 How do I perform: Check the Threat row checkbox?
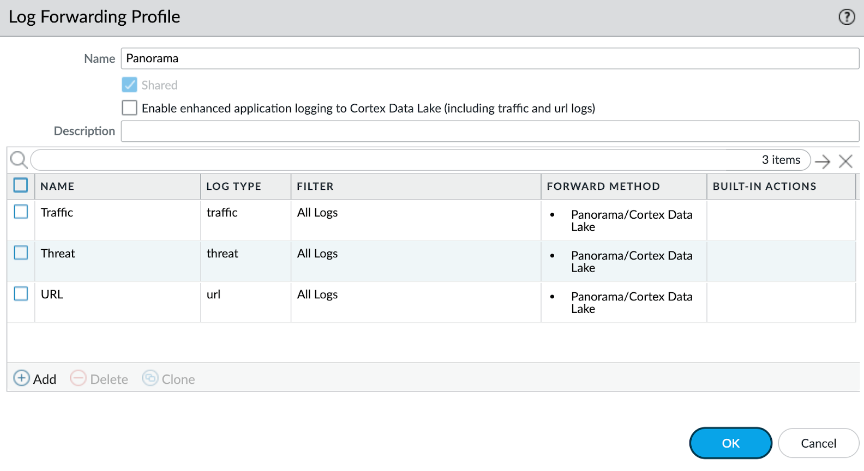pyautogui.click(x=21, y=253)
